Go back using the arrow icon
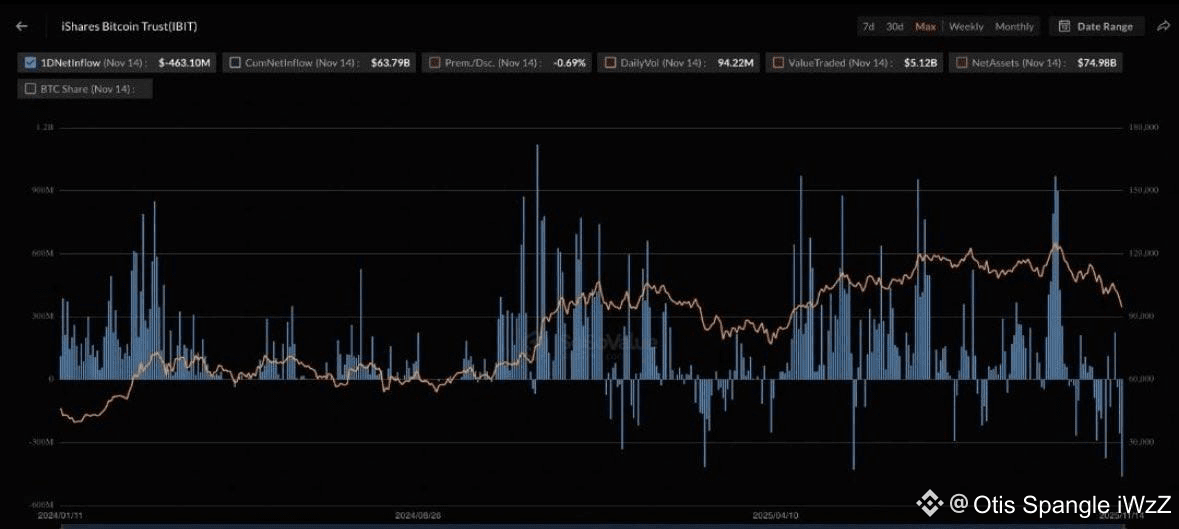This screenshot has width=1179, height=529. [x=22, y=26]
